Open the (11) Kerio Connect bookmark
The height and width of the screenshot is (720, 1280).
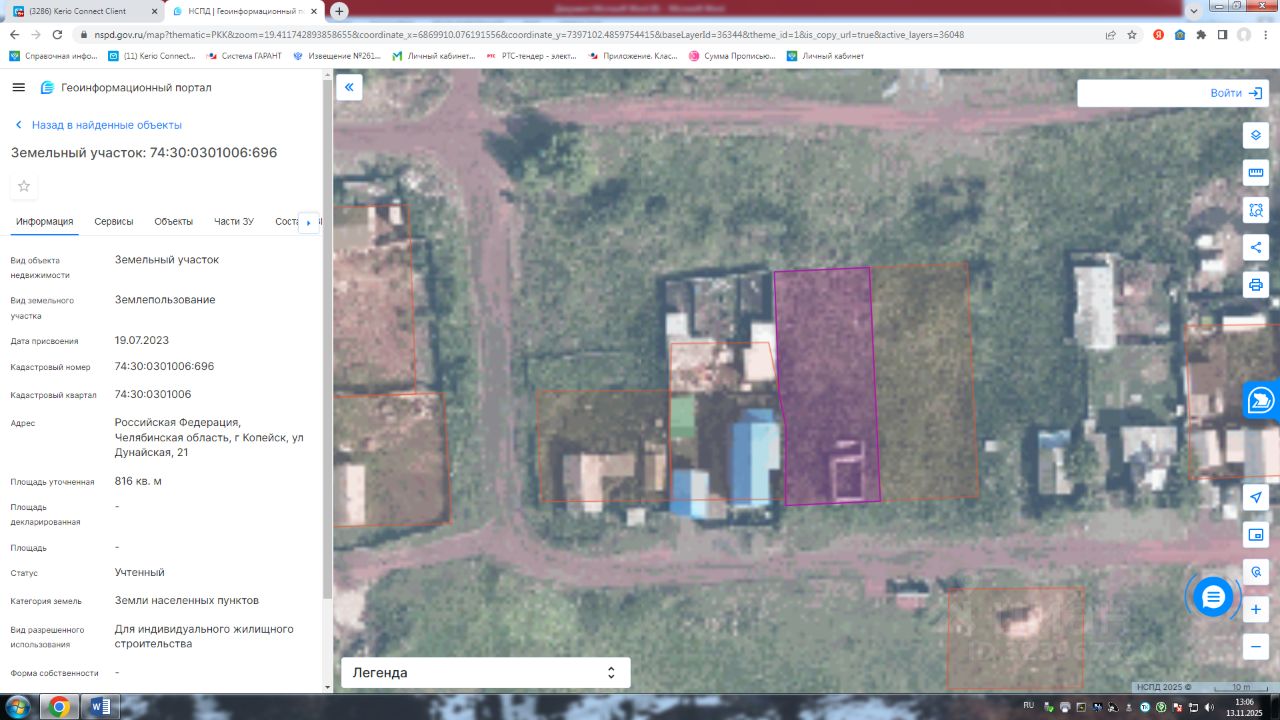pos(152,56)
